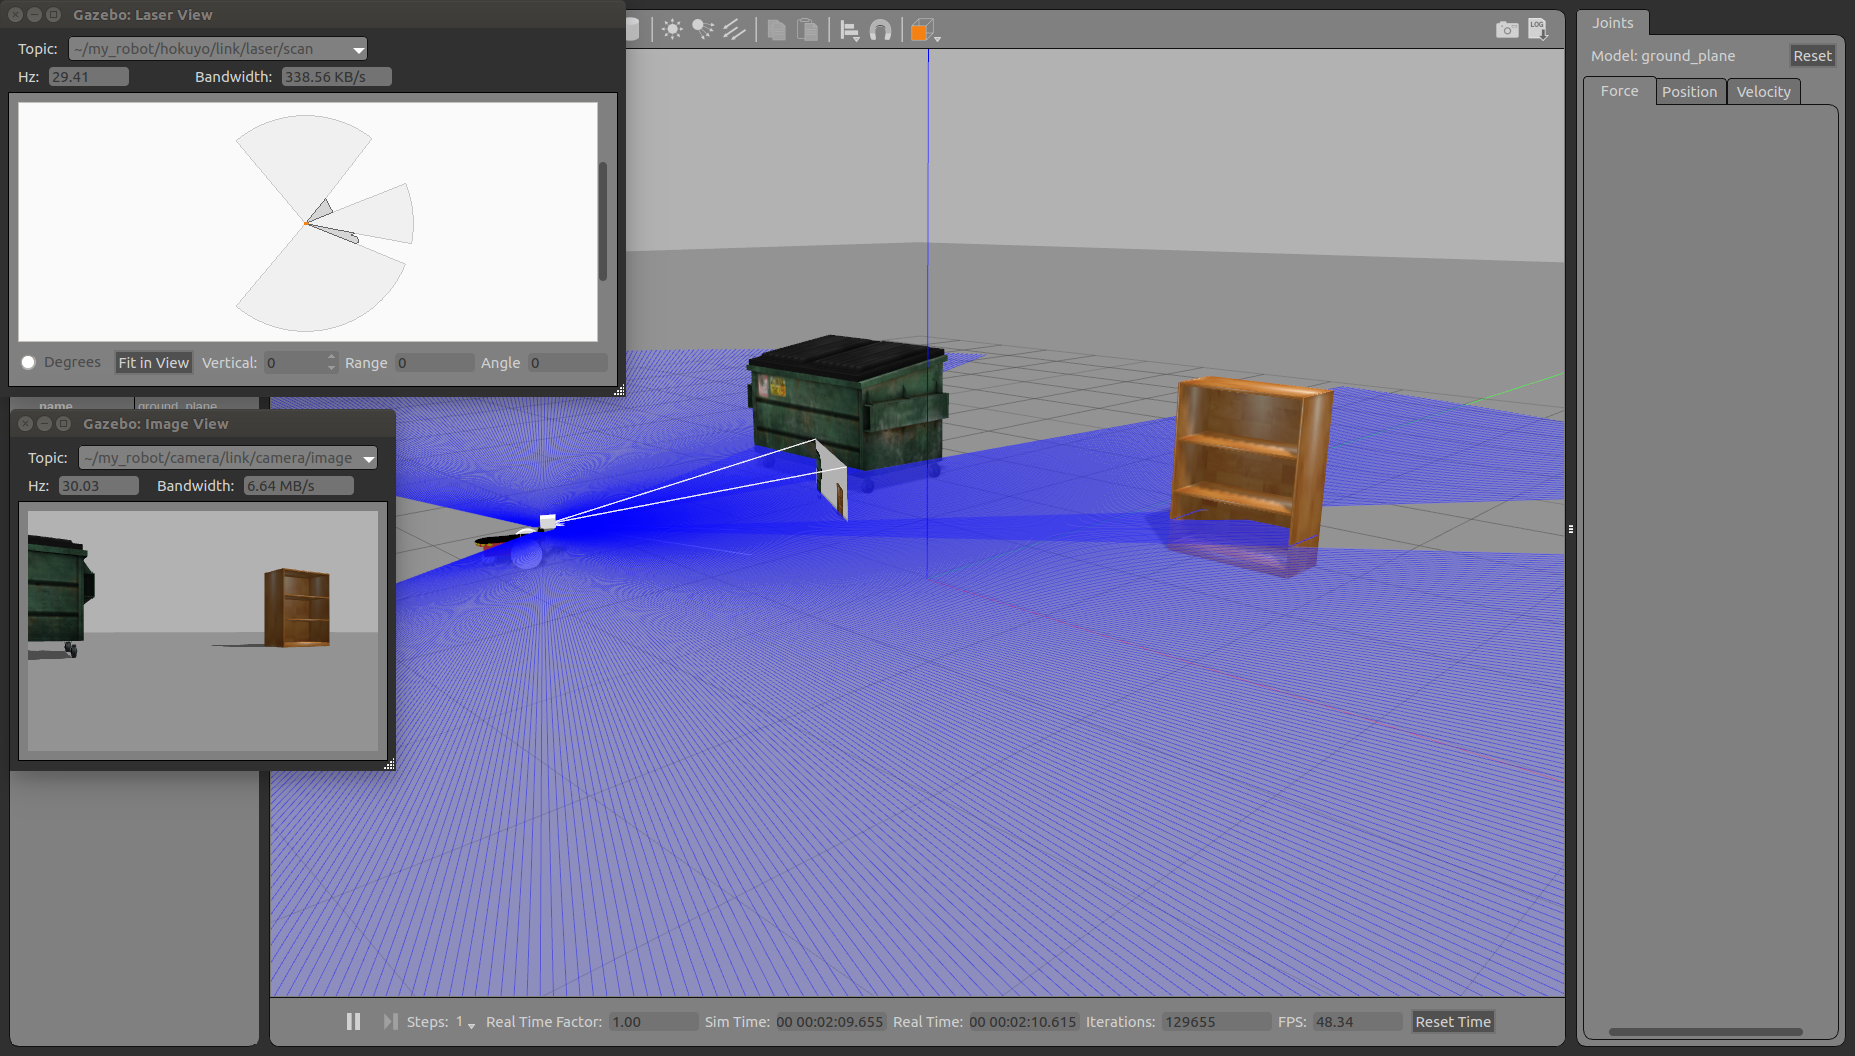Open the laser scan Topic dropdown
This screenshot has width=1855, height=1056.
click(357, 48)
